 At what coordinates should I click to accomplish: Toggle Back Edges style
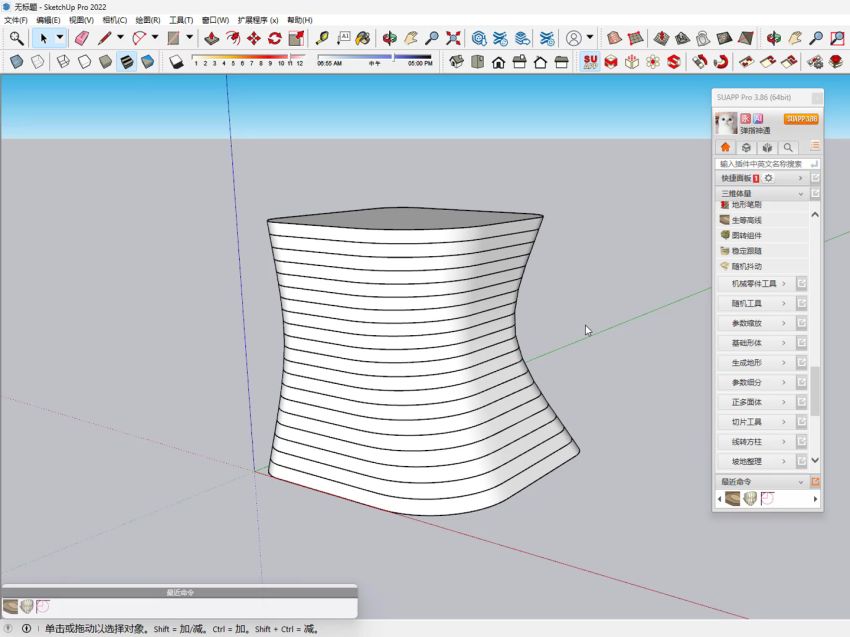(37, 62)
